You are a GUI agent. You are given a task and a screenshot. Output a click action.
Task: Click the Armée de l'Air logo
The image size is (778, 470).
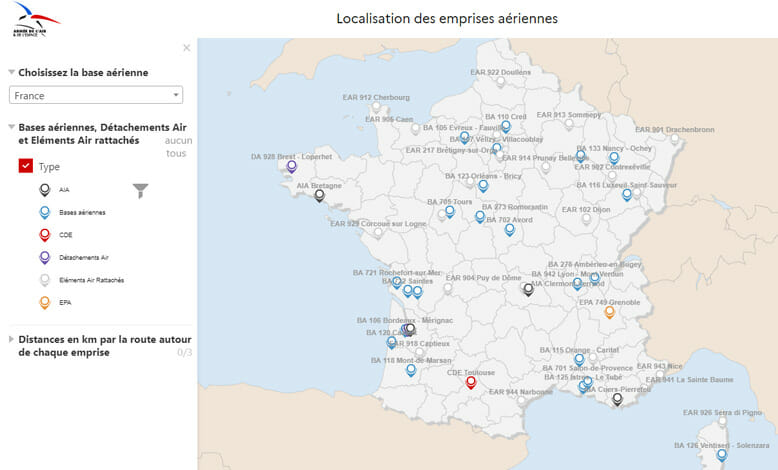36,20
